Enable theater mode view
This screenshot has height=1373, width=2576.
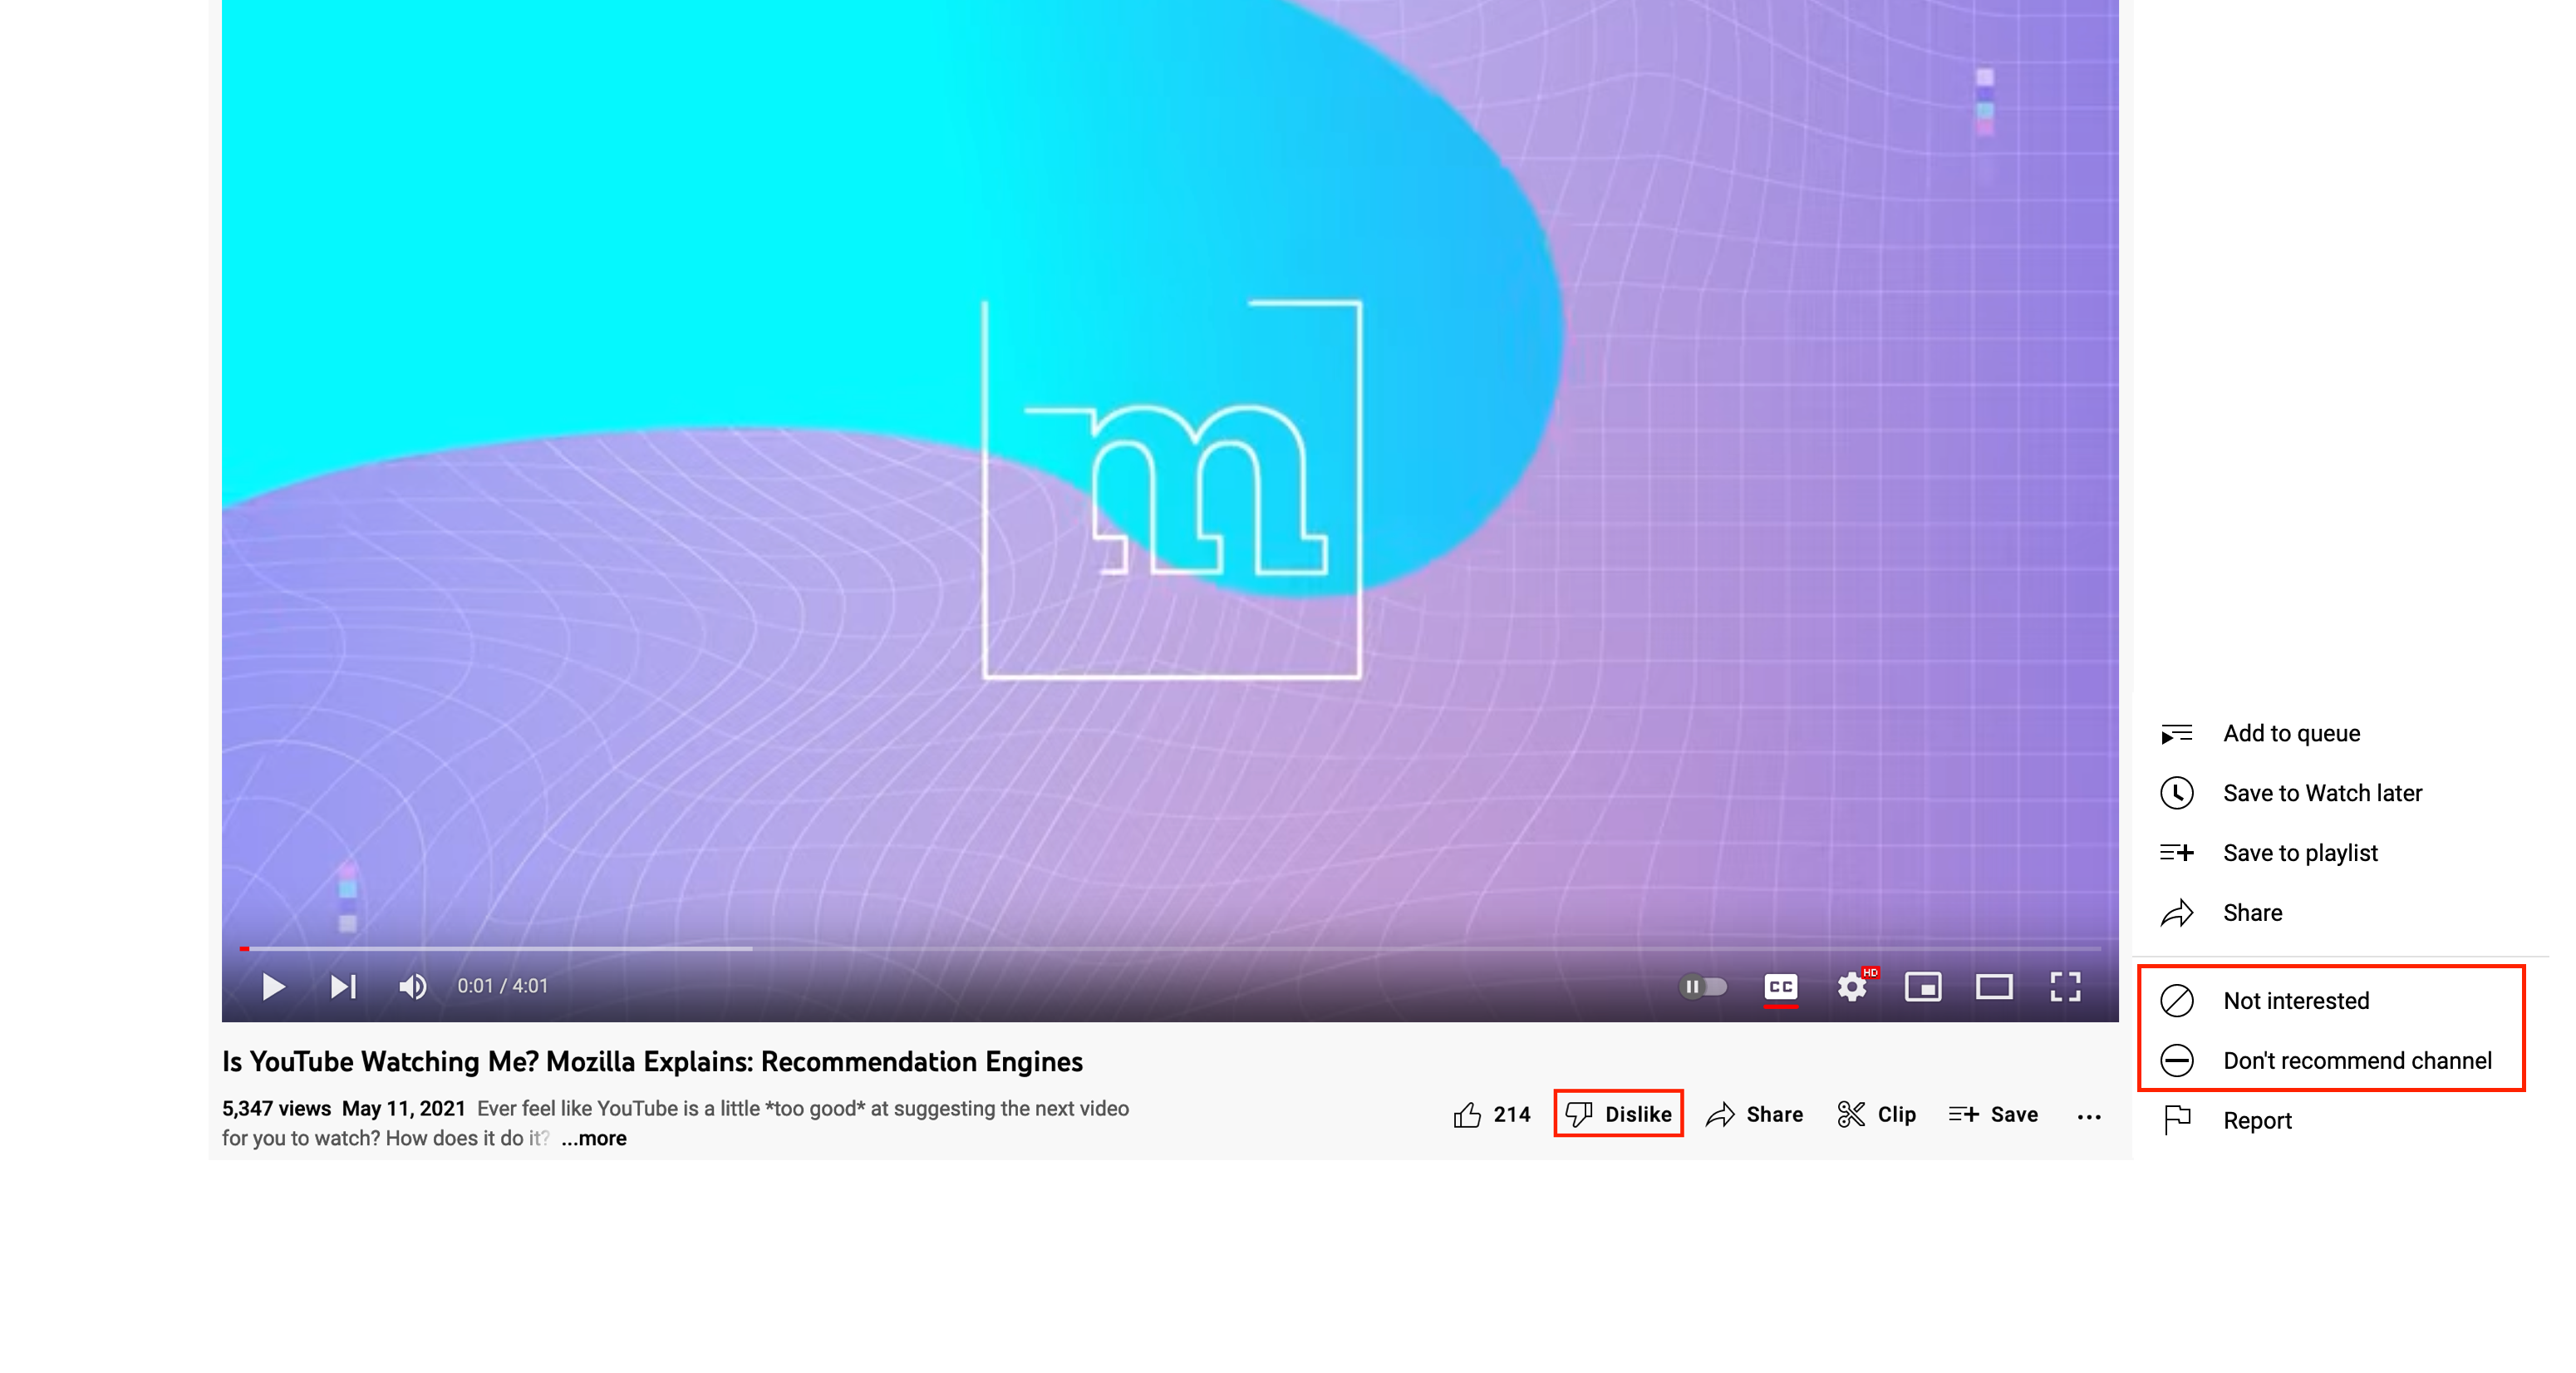point(1994,987)
